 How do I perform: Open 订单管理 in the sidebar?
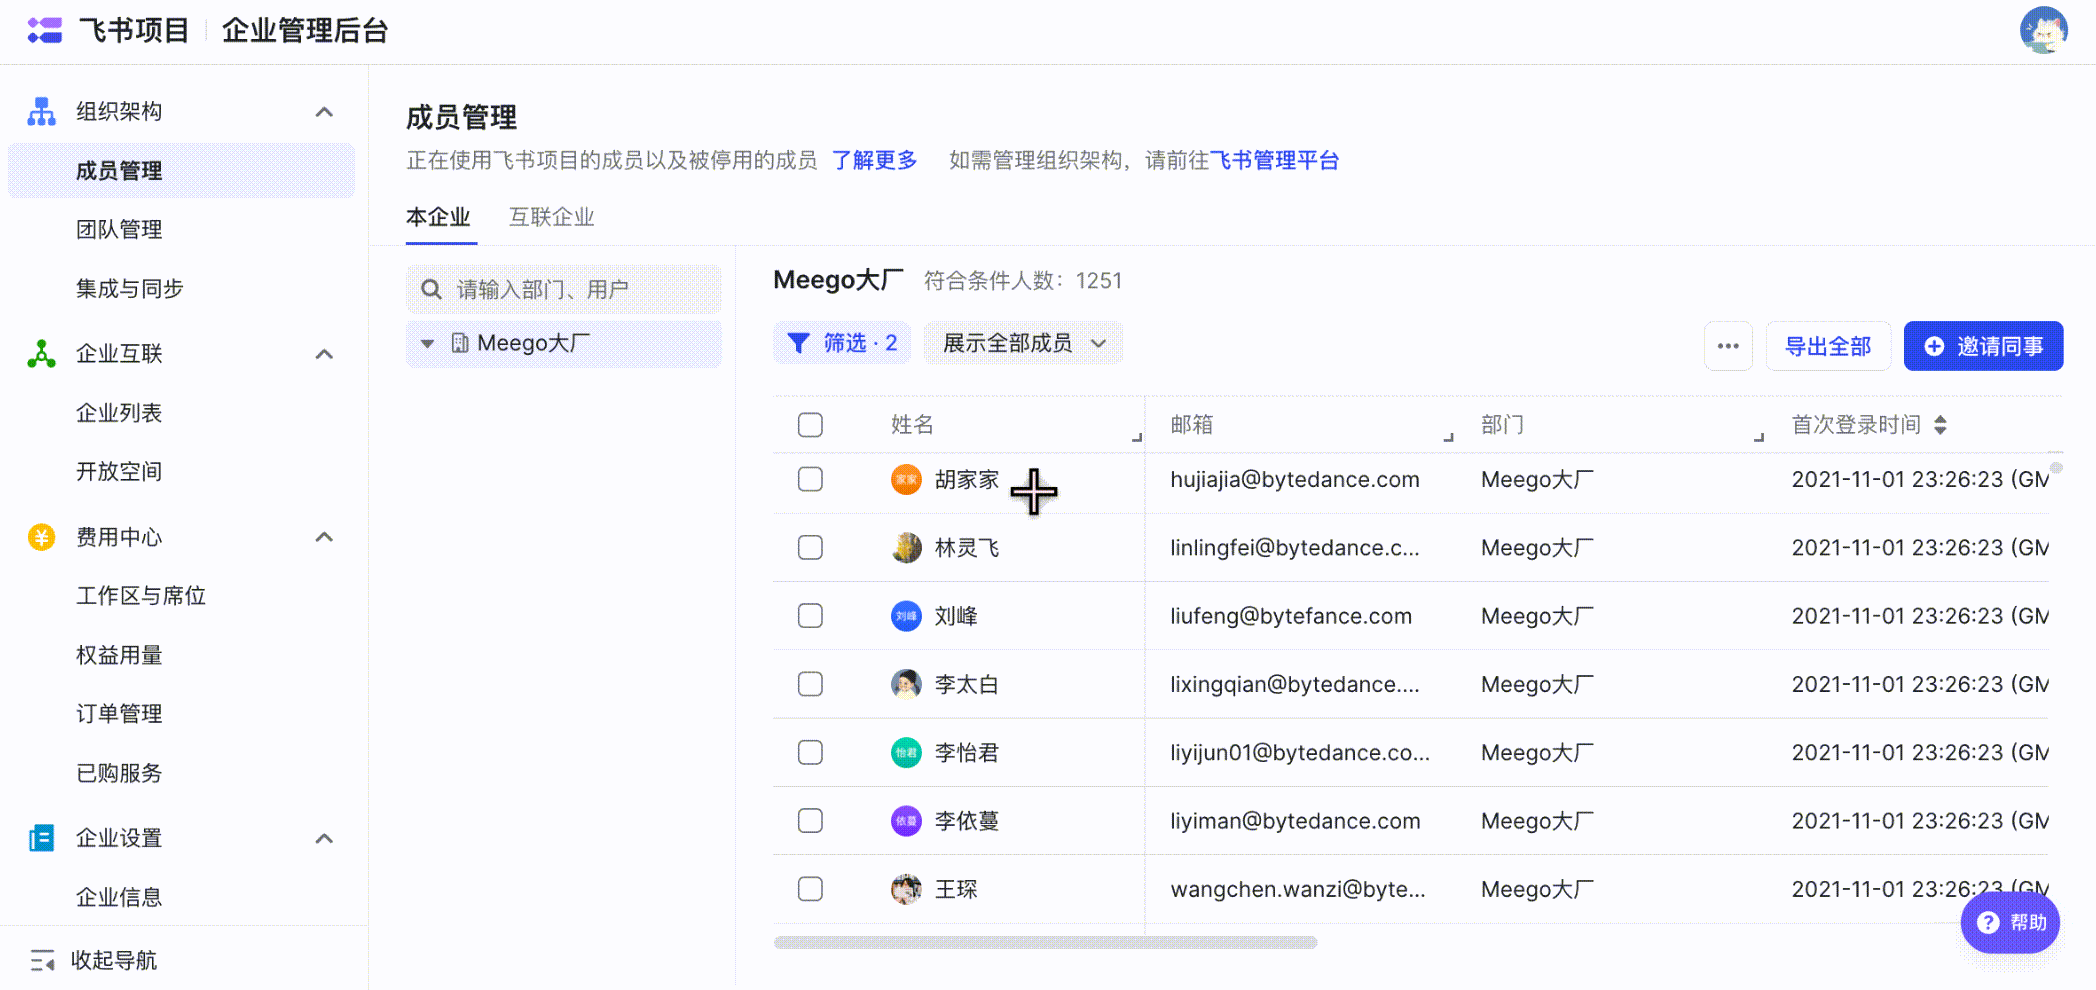(119, 714)
